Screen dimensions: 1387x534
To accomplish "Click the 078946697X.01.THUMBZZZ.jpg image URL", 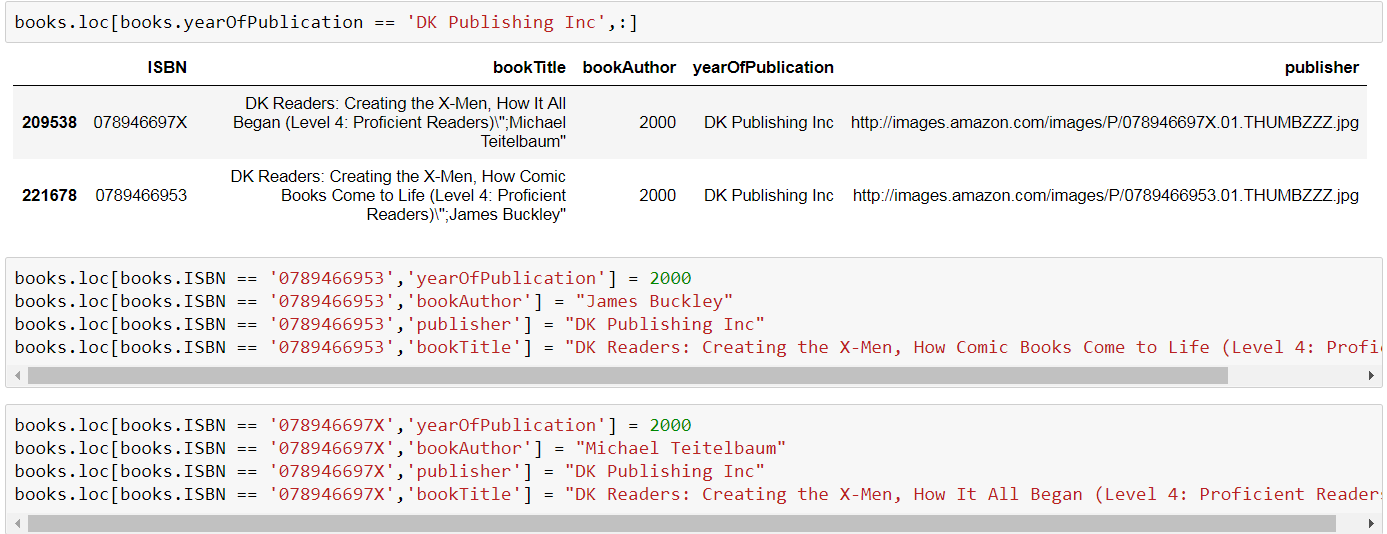I will click(x=1105, y=122).
